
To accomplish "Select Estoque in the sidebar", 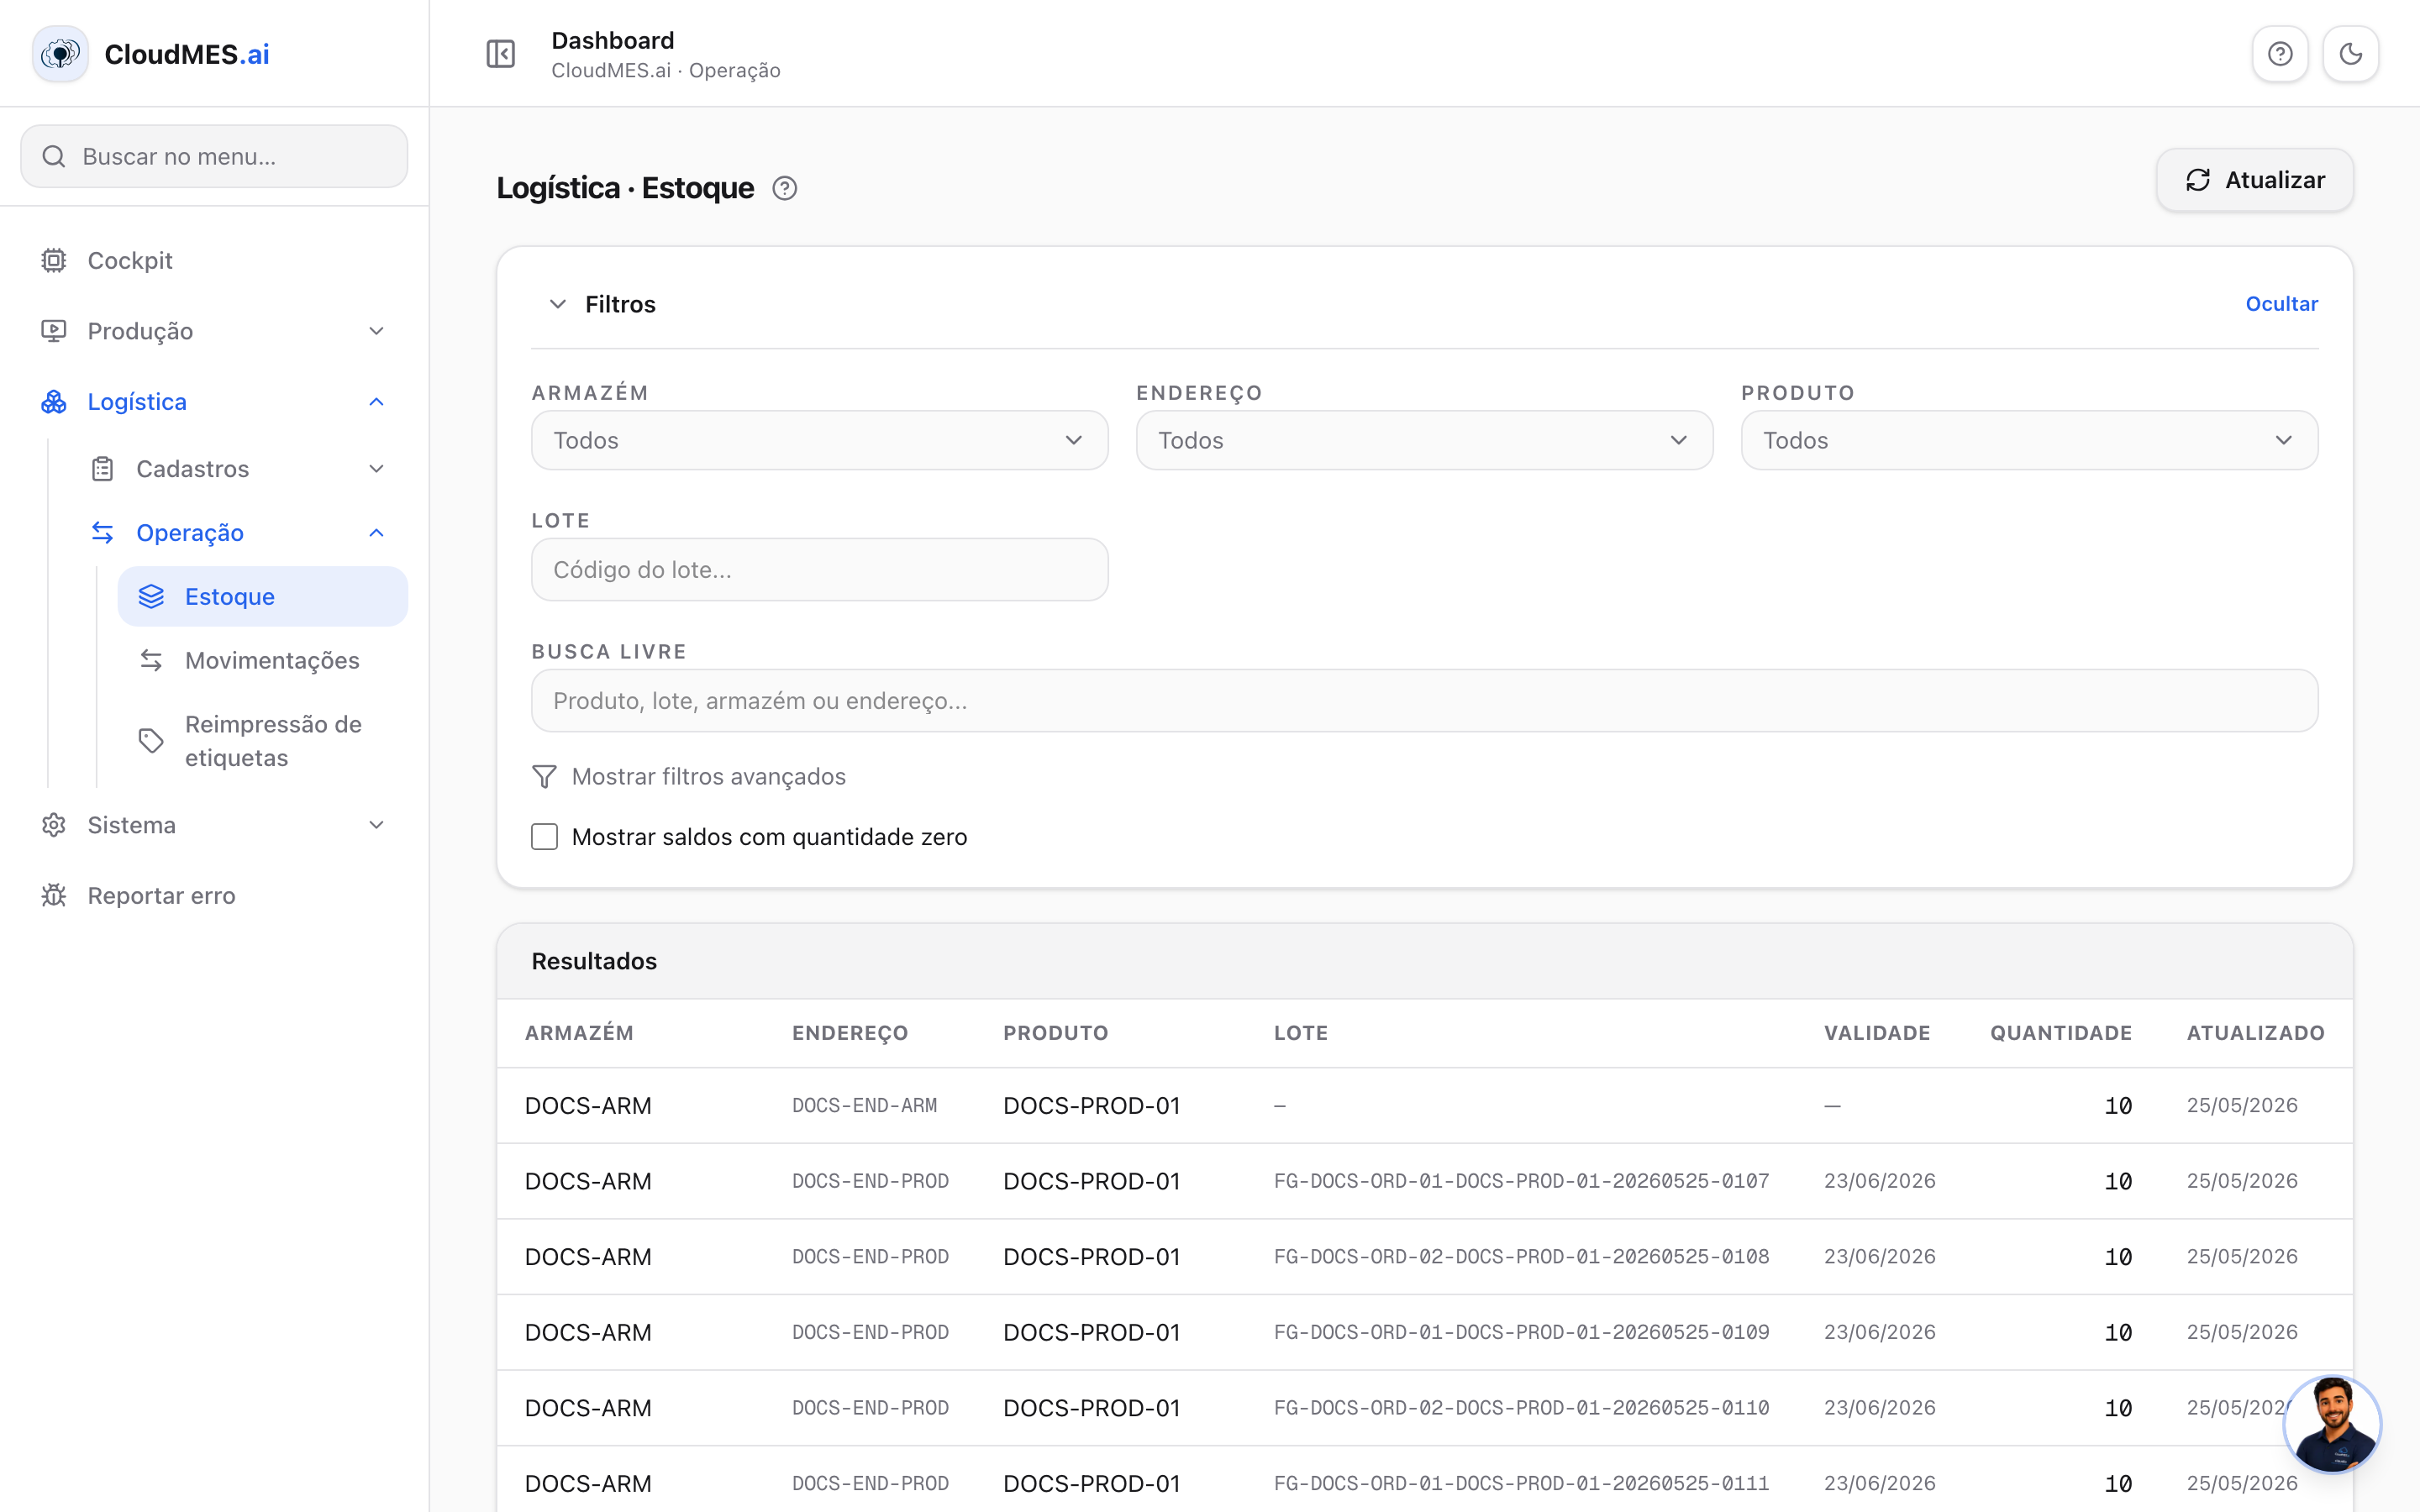I will [263, 597].
